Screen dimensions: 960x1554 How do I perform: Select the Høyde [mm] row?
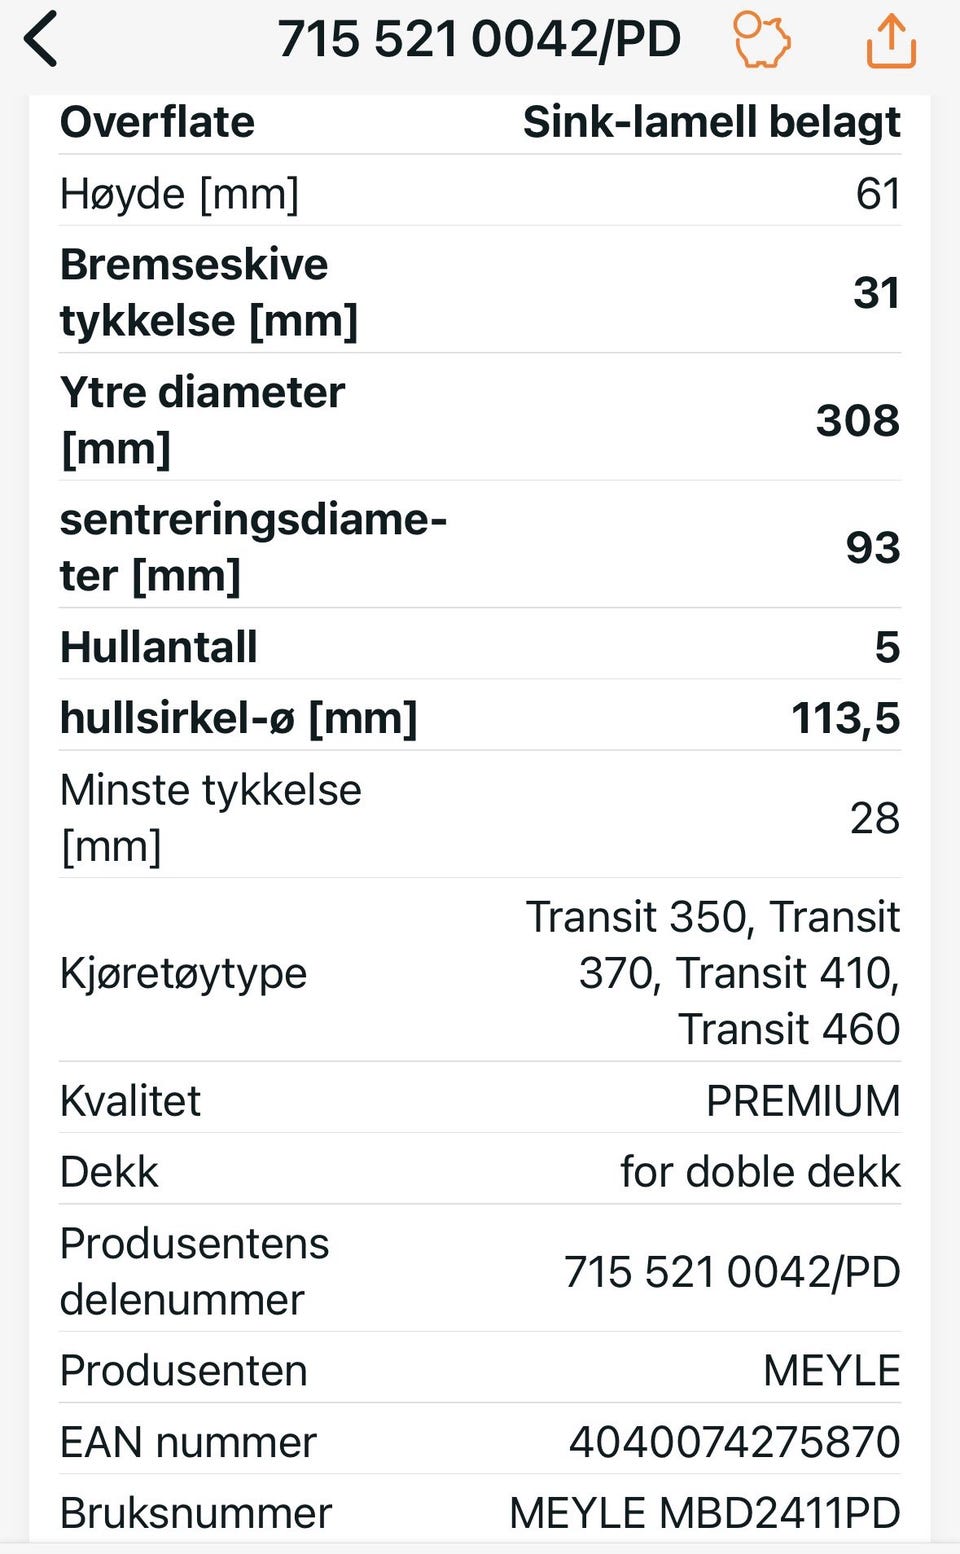tap(480, 193)
